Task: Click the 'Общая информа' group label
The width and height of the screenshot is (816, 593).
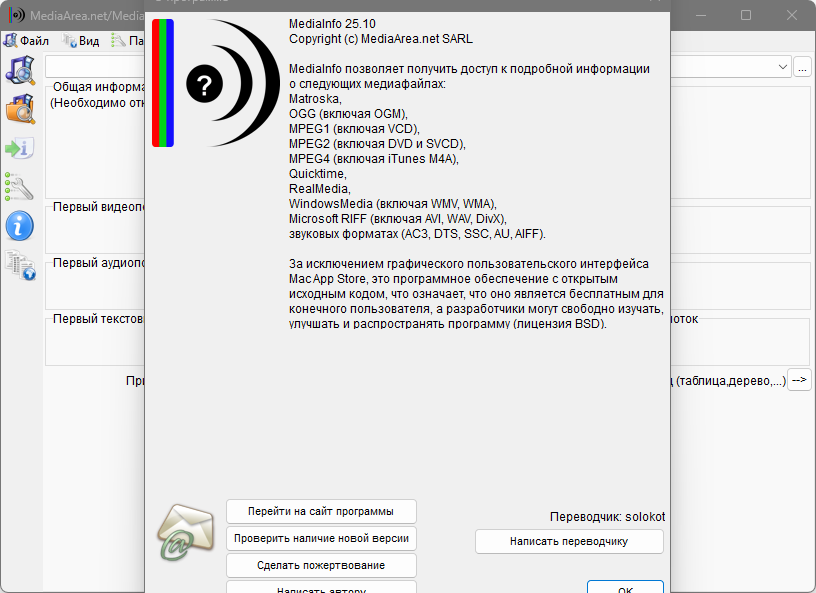Action: (x=98, y=87)
